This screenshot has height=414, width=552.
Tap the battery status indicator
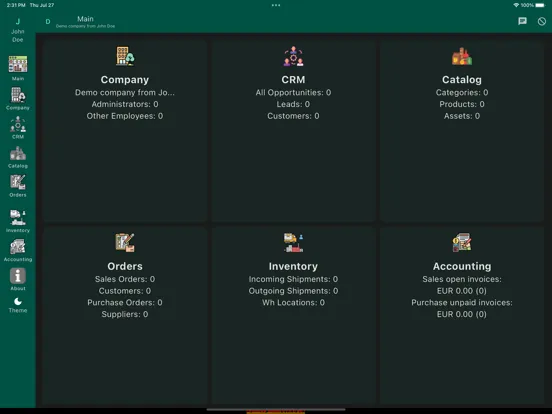tap(540, 5)
